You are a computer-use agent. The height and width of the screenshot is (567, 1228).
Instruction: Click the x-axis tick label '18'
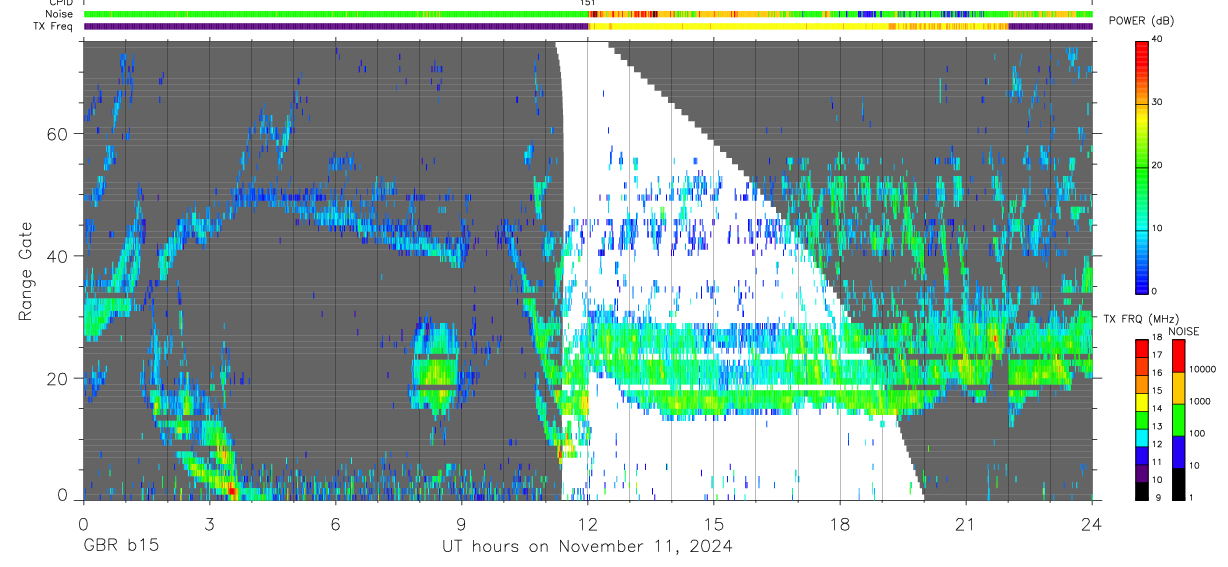click(839, 523)
